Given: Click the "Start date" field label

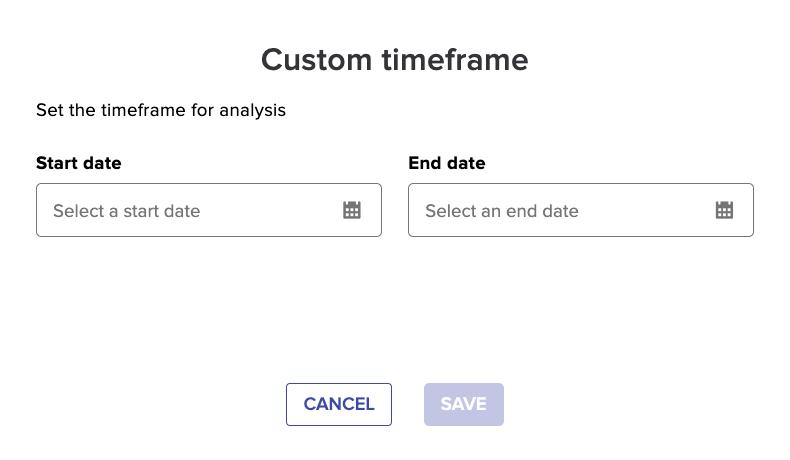Looking at the screenshot, I should tap(79, 163).
